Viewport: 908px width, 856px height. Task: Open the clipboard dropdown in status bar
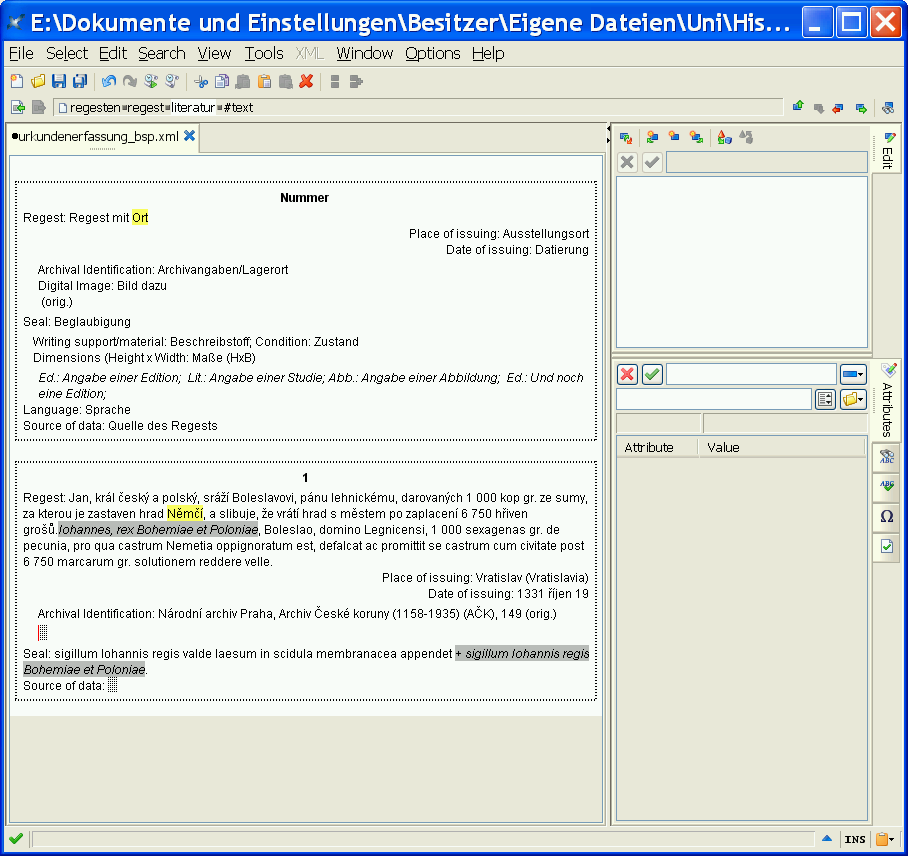[x=885, y=839]
